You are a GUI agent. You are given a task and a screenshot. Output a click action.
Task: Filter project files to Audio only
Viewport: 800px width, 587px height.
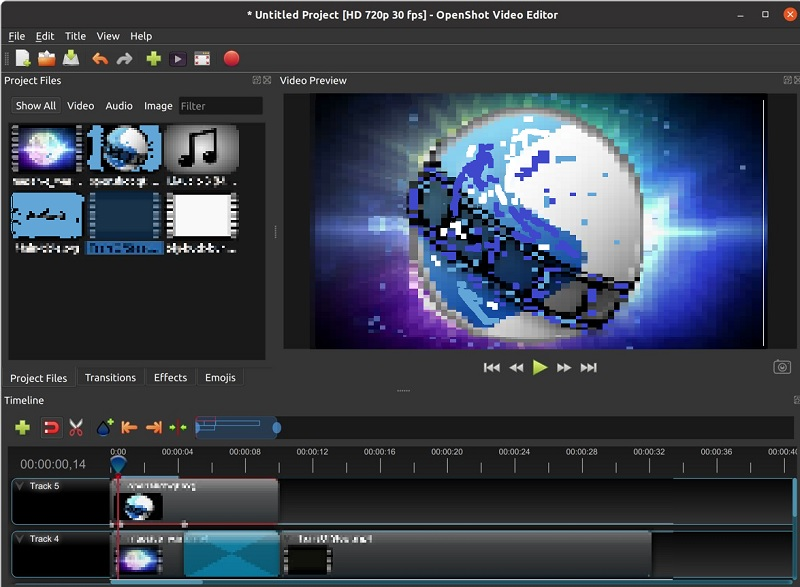point(119,106)
